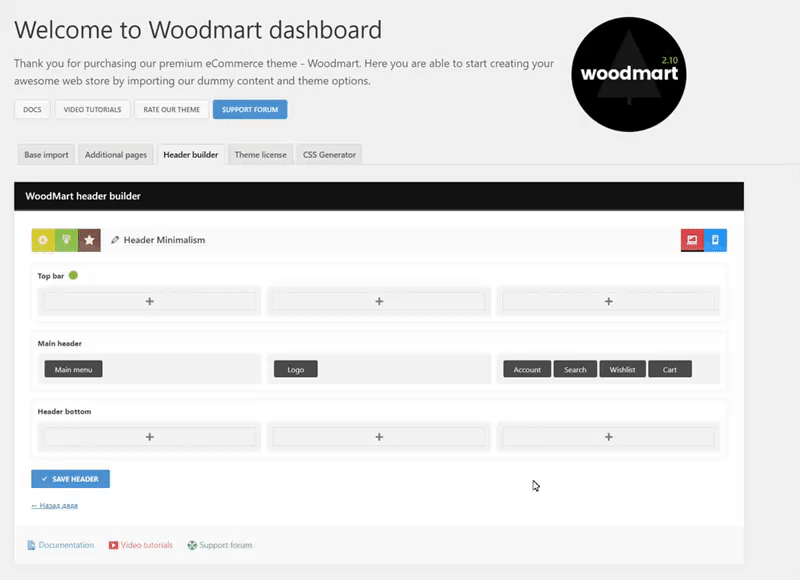Image resolution: width=800 pixels, height=580 pixels.
Task: Click the red video play icon in footer
Action: pos(113,545)
